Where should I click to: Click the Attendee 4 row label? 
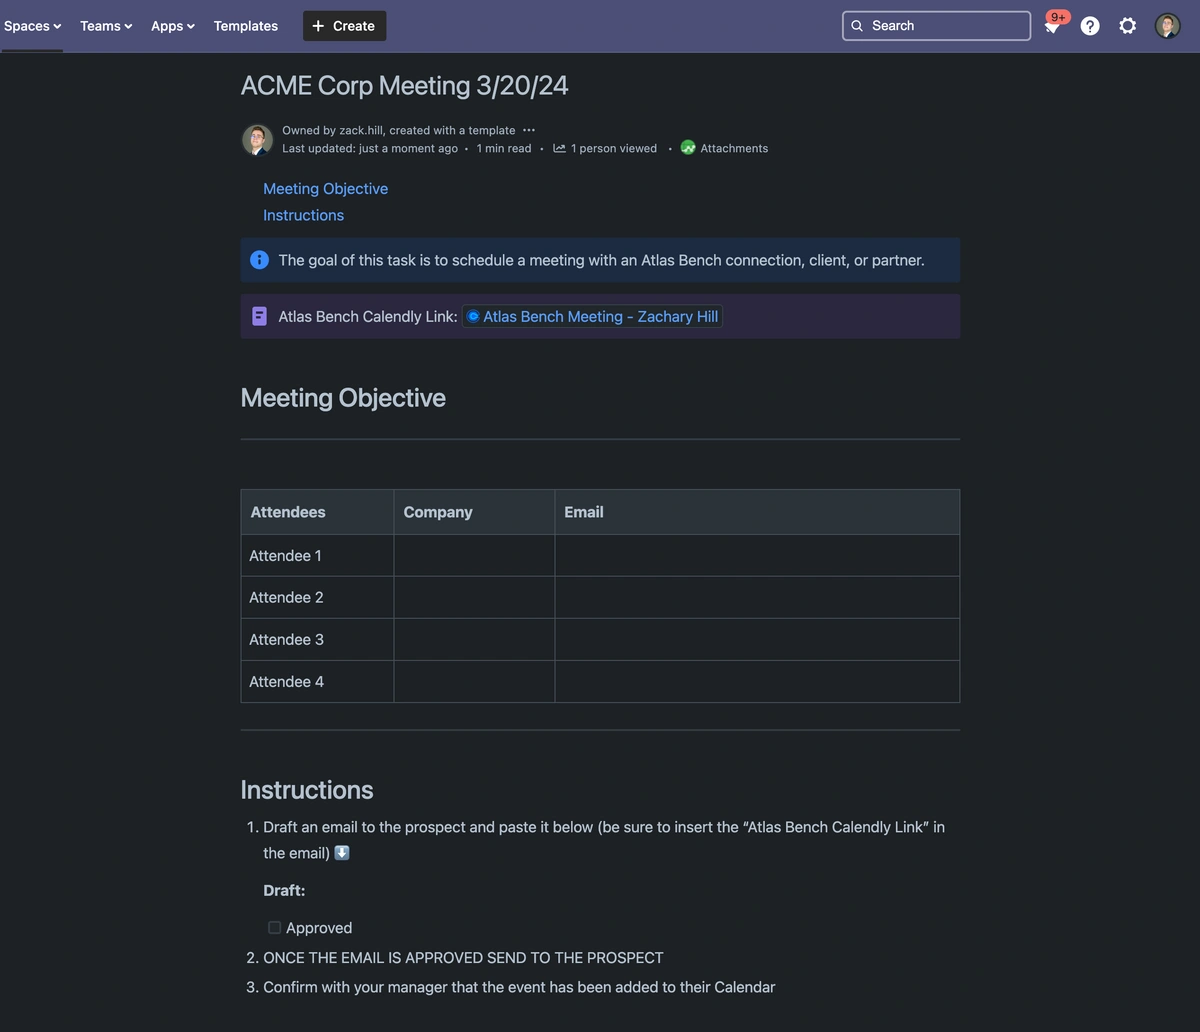286,682
